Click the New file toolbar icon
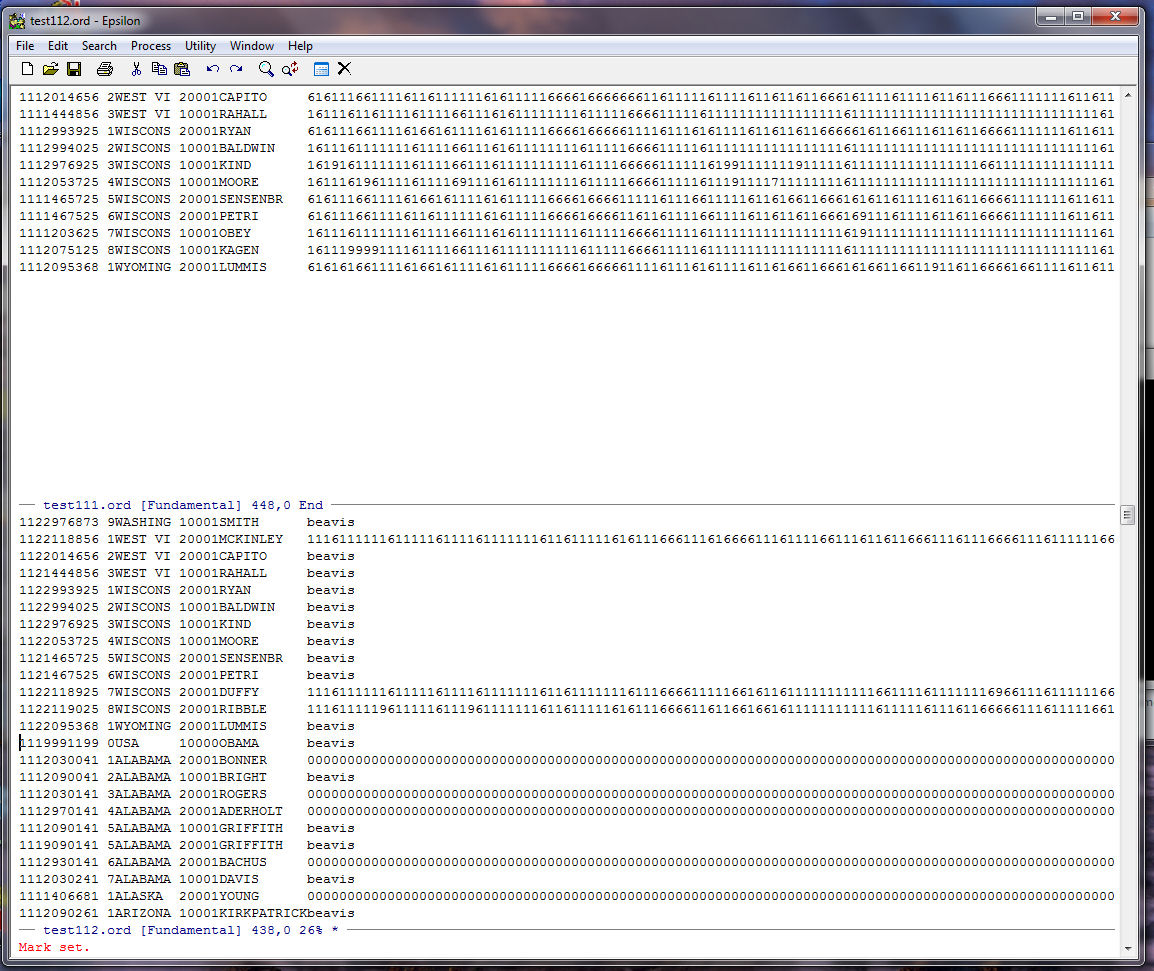Screen dimensions: 1154x971 pos(27,69)
